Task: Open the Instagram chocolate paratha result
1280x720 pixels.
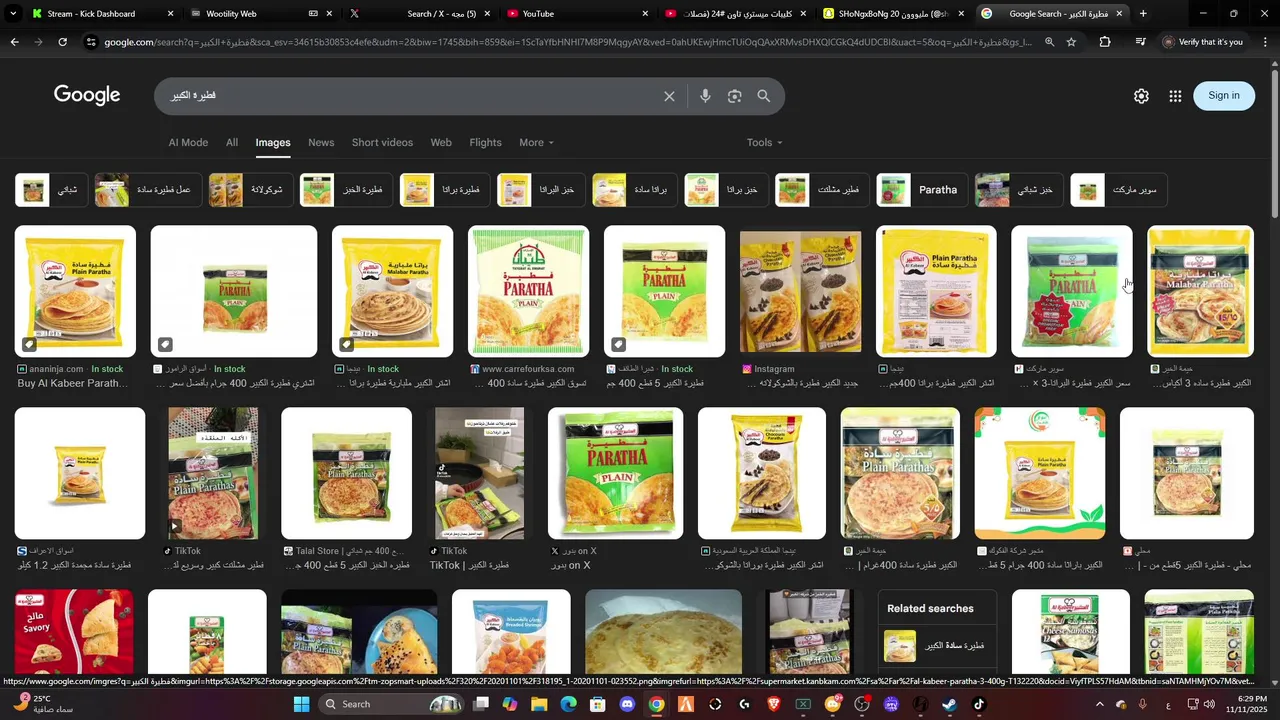Action: pyautogui.click(x=800, y=291)
